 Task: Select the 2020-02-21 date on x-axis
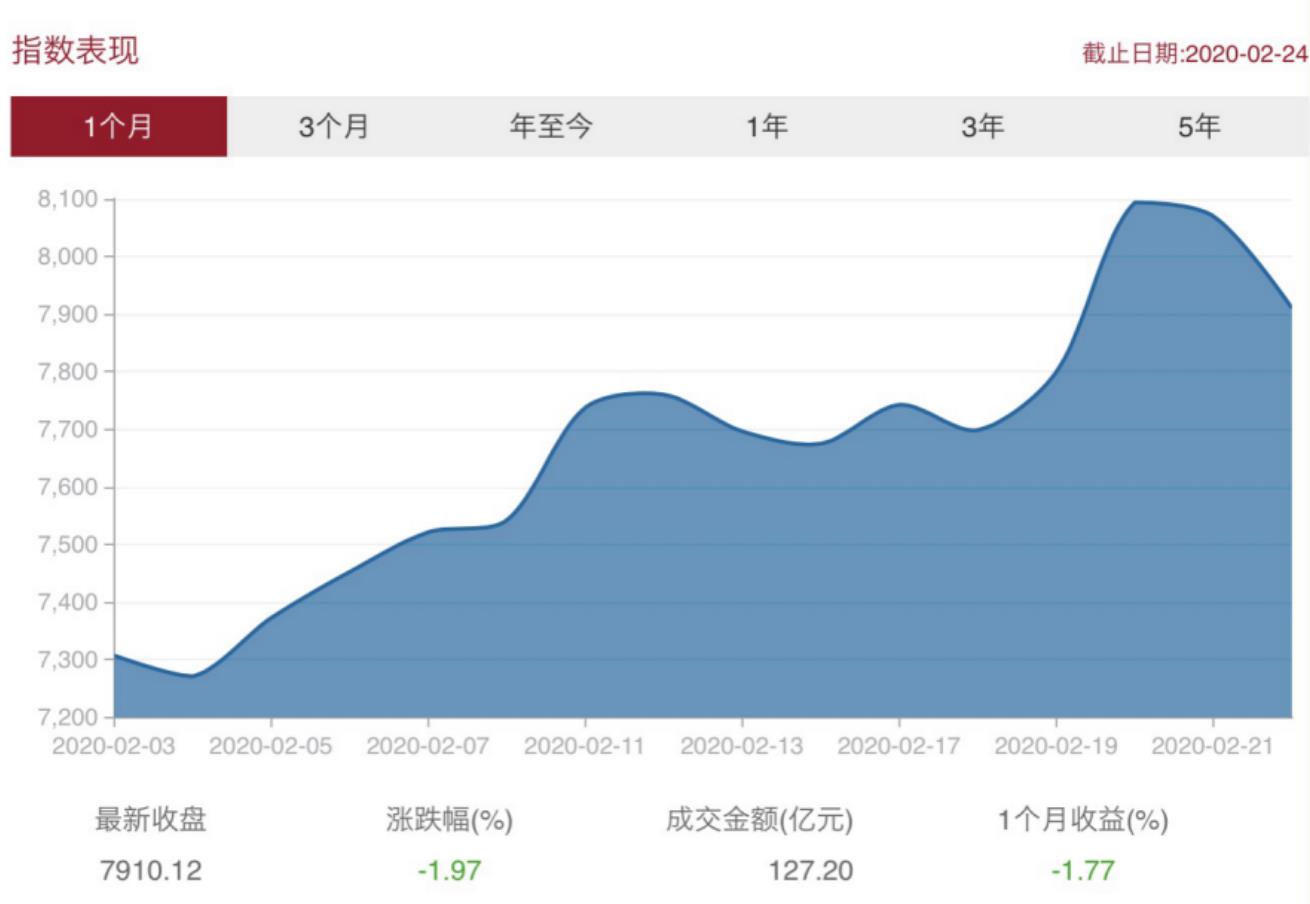point(1212,746)
